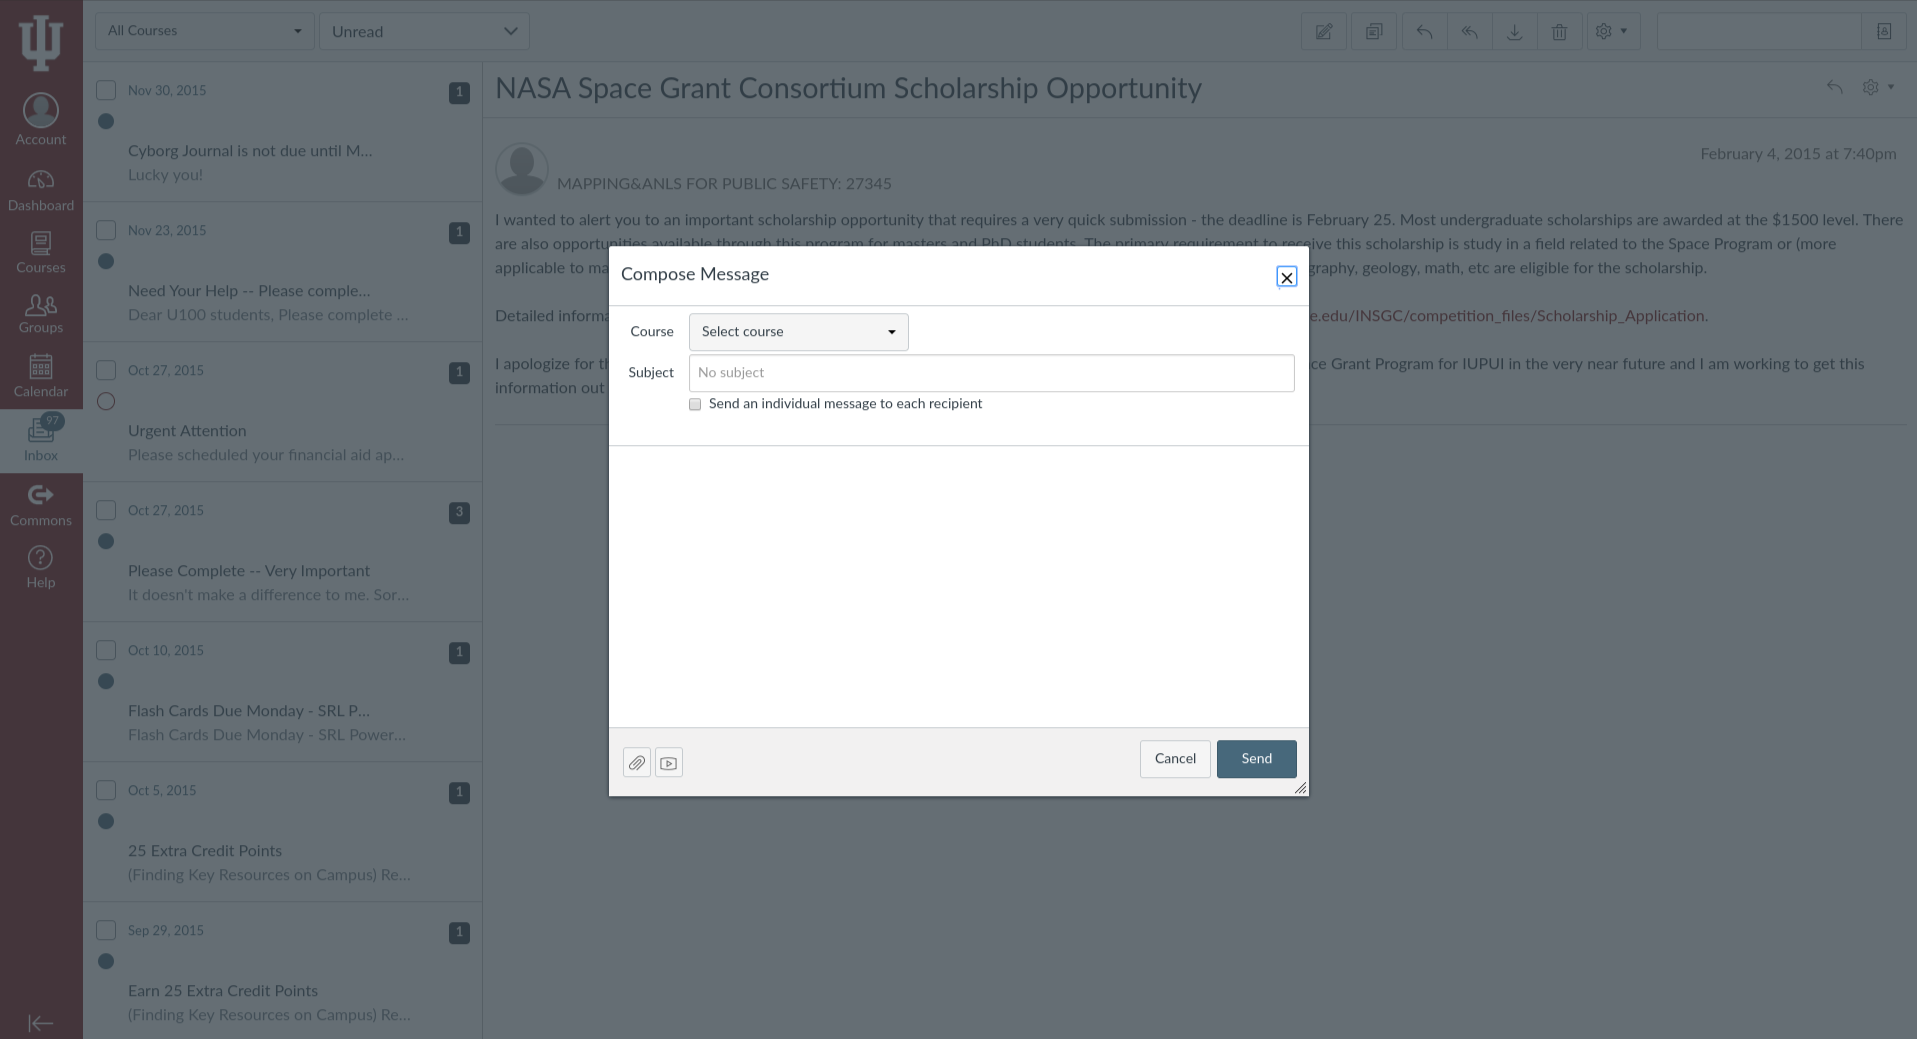This screenshot has height=1039, width=1917.
Task: Click the NASA Space Grant message title
Action: 848,89
